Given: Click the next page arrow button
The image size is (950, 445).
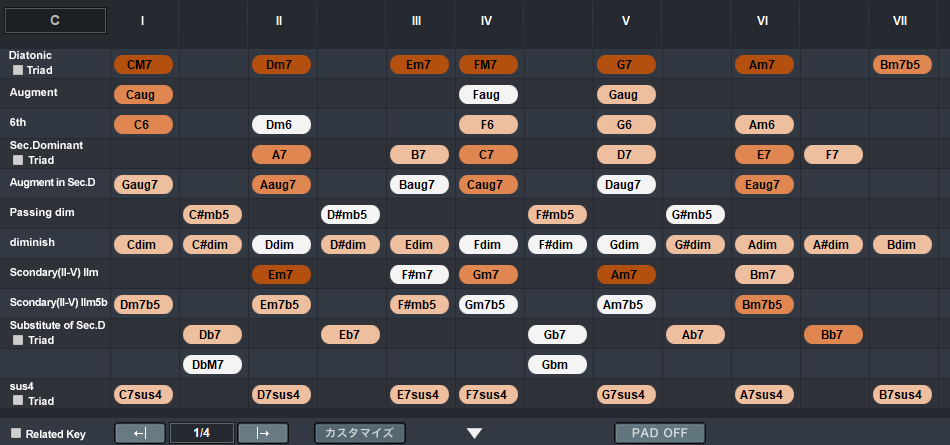Looking at the screenshot, I should click(x=263, y=433).
